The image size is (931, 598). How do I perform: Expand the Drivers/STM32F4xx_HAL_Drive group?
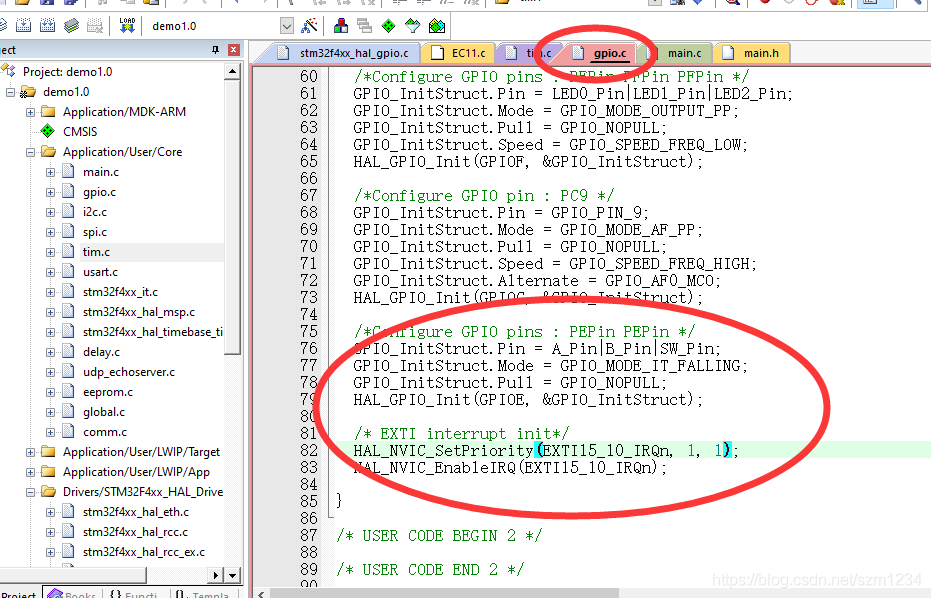tap(29, 491)
